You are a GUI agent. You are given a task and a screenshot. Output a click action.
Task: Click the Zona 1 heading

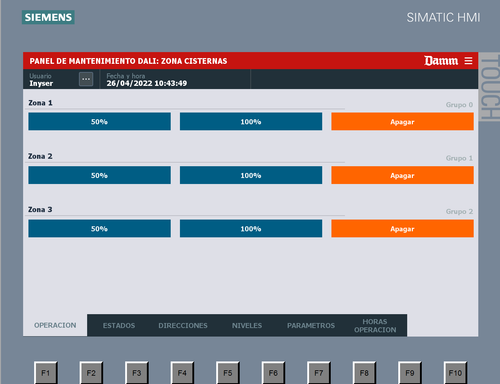click(x=40, y=103)
